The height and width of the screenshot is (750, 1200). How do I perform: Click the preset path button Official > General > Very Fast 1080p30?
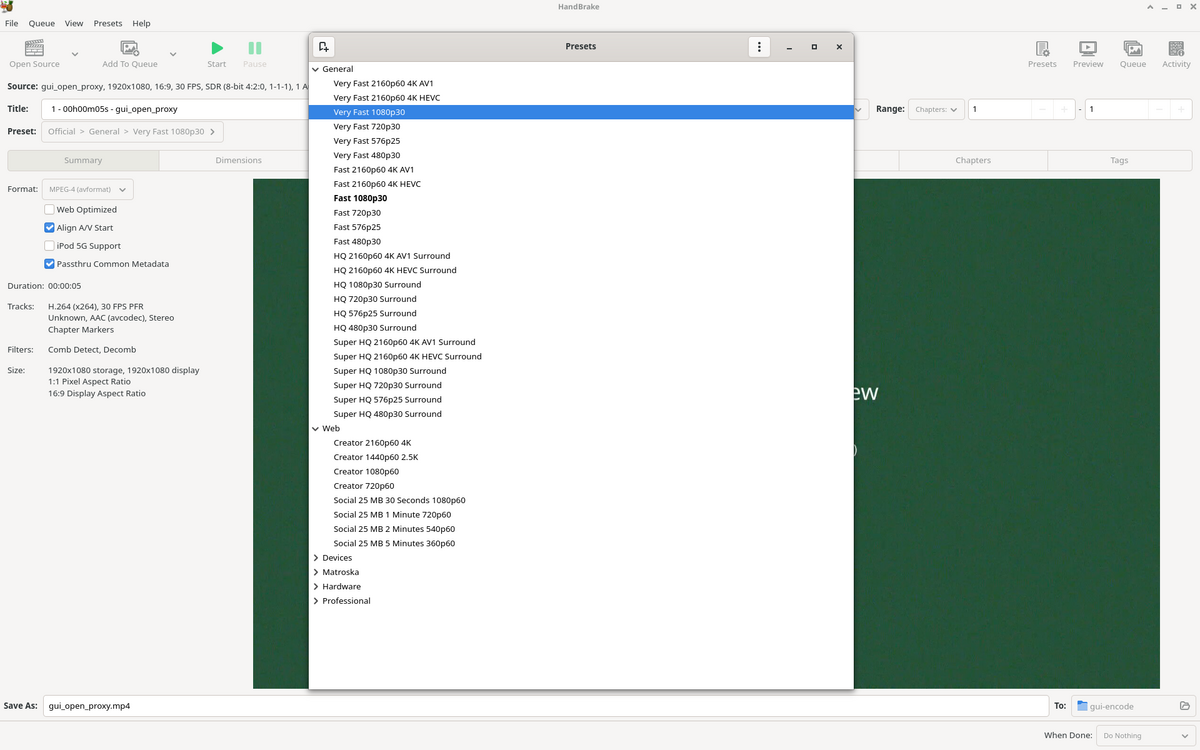pos(132,131)
